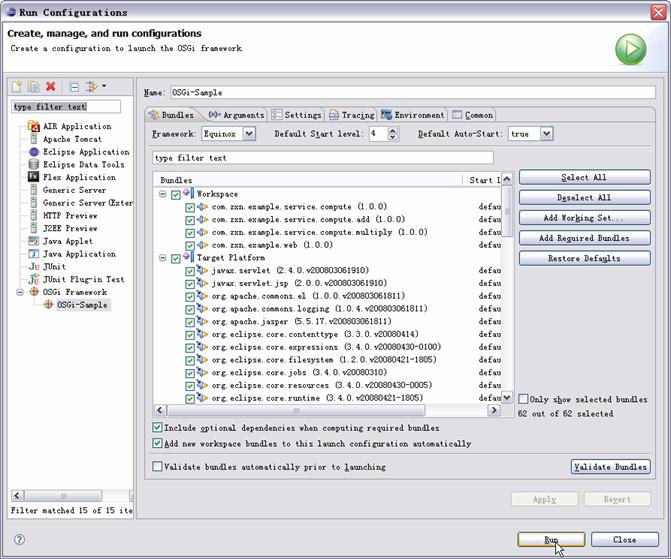Open the help question mark icon
Viewport: 671px width, 559px height.
pyautogui.click(x=19, y=539)
